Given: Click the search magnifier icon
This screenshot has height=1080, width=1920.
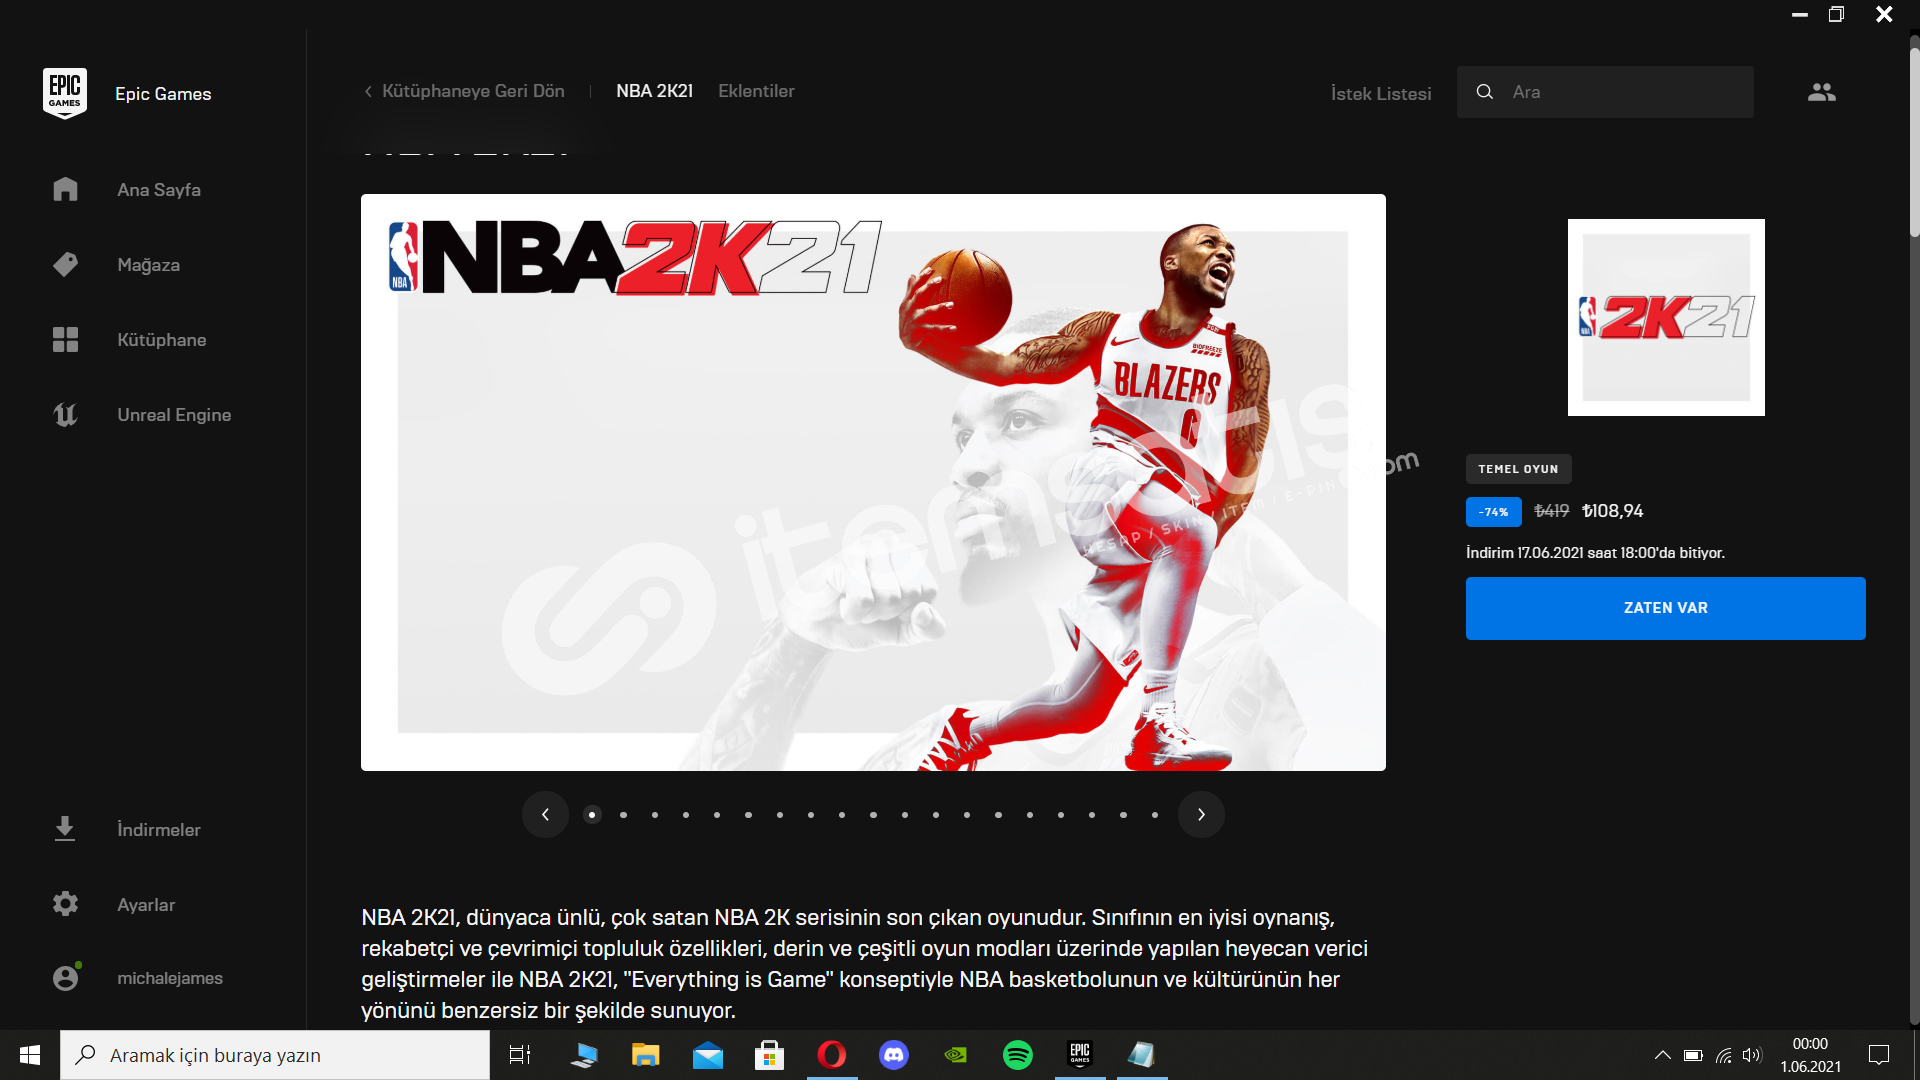Looking at the screenshot, I should point(1485,92).
